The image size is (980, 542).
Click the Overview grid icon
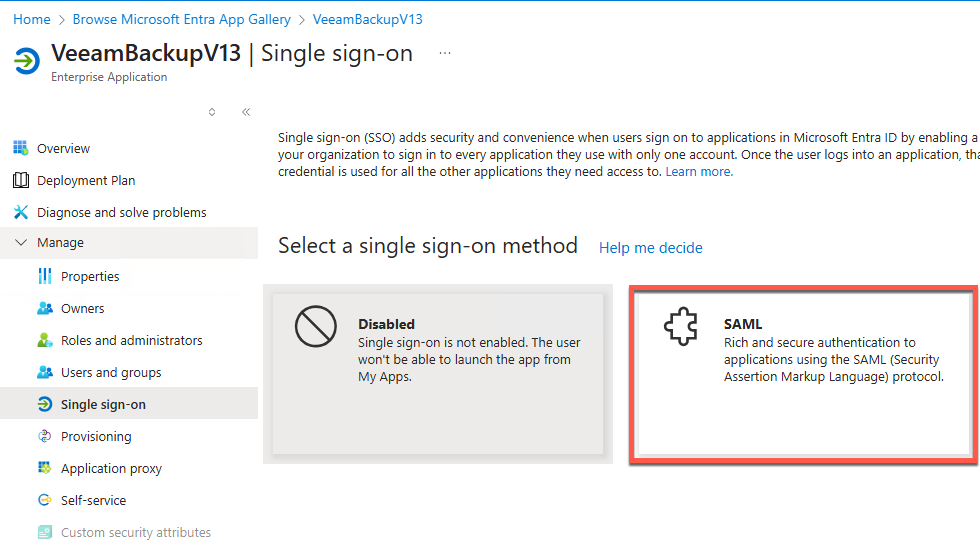20,148
